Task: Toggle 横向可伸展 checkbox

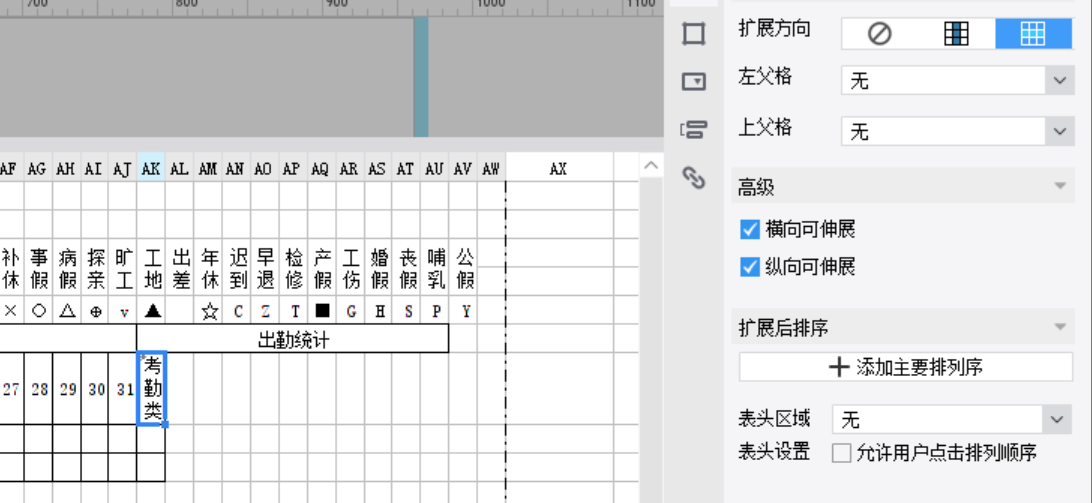Action: click(x=749, y=229)
